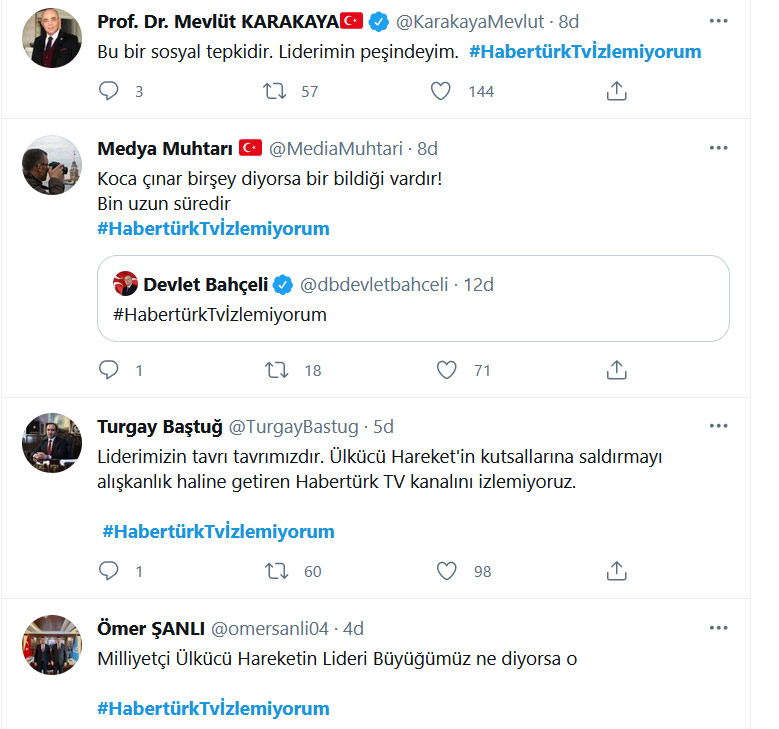The width and height of the screenshot is (779, 729).
Task: Share Turgay Baştuğ's tweet
Action: pos(617,571)
